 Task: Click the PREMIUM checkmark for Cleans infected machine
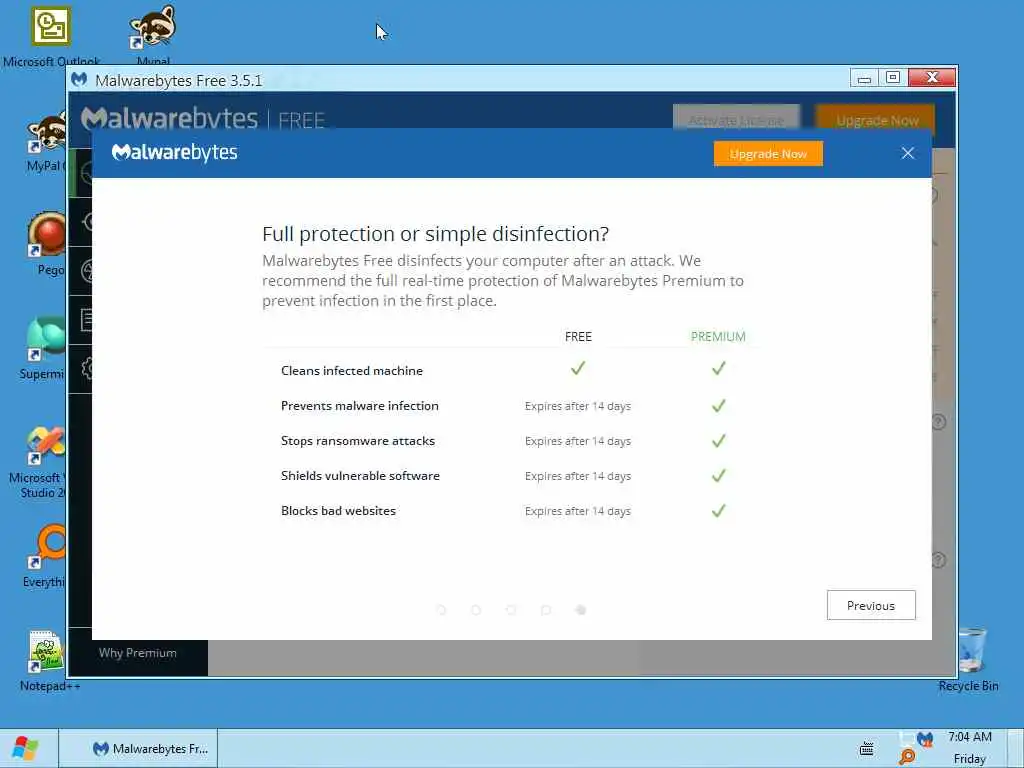718,368
